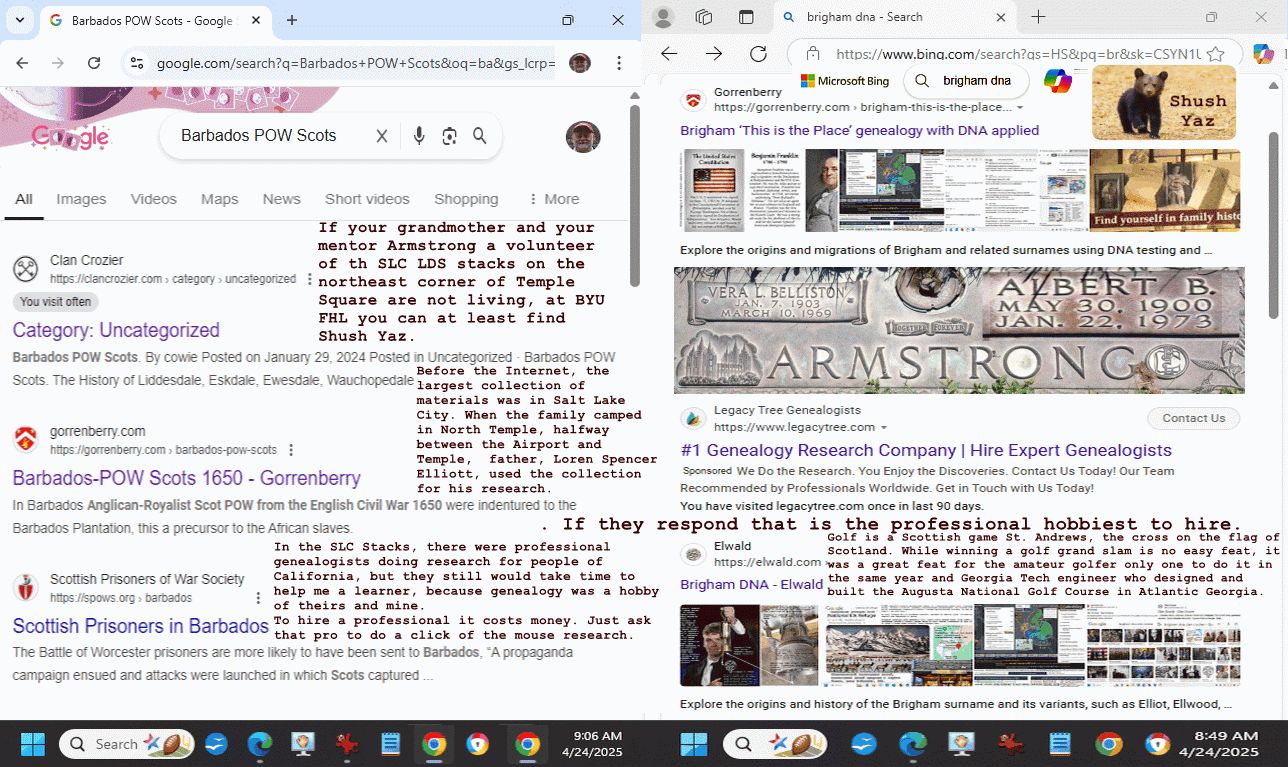
Task: Reload the Google search page in Chrome
Action: [94, 63]
